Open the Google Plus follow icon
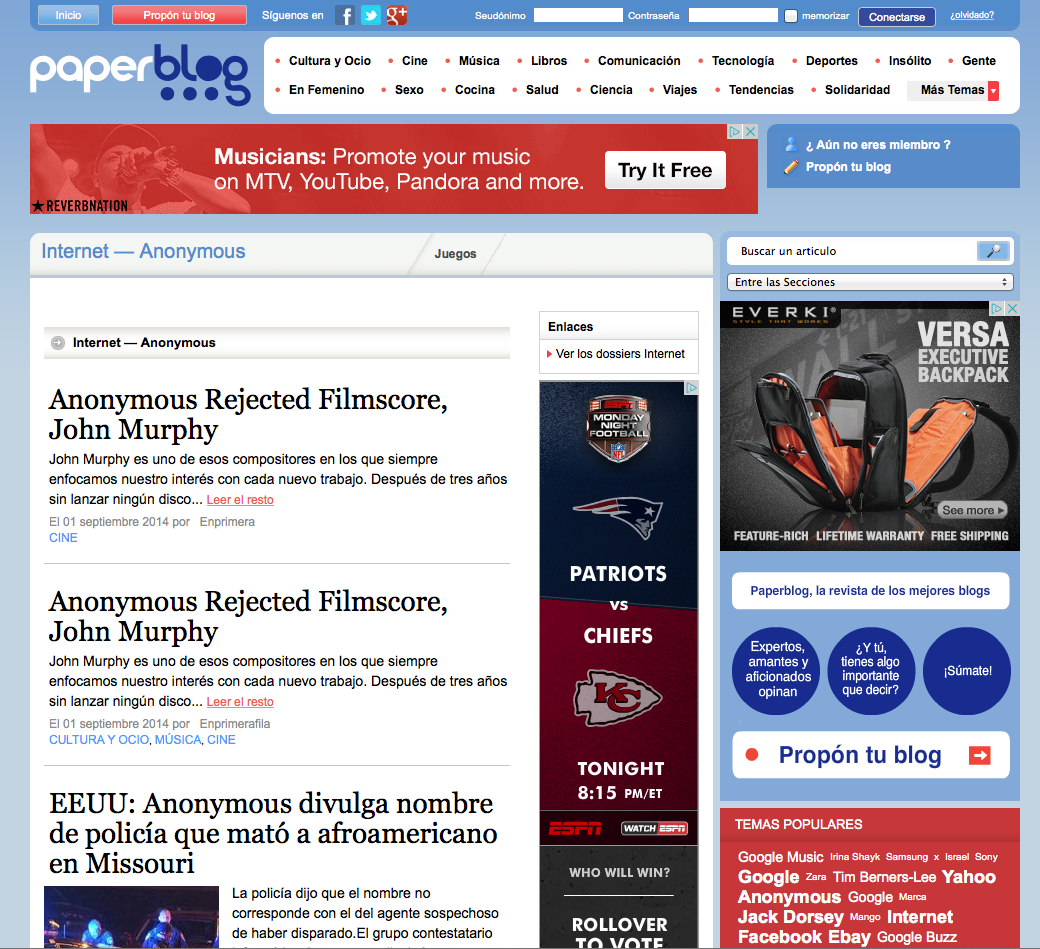The width and height of the screenshot is (1040, 949). (x=397, y=15)
